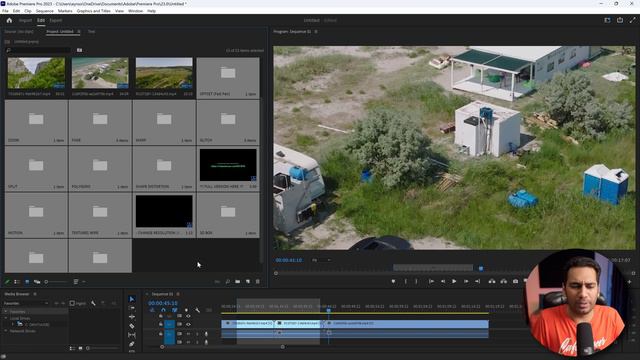Switch Project panel to Freeform view
The image size is (640, 360).
(37, 282)
